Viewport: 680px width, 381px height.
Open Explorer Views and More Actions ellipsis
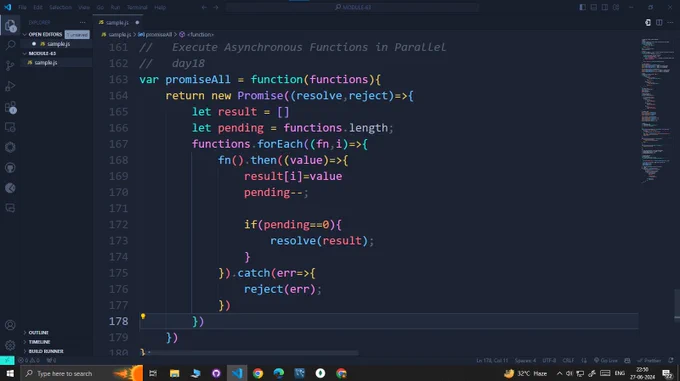pyautogui.click(x=82, y=23)
